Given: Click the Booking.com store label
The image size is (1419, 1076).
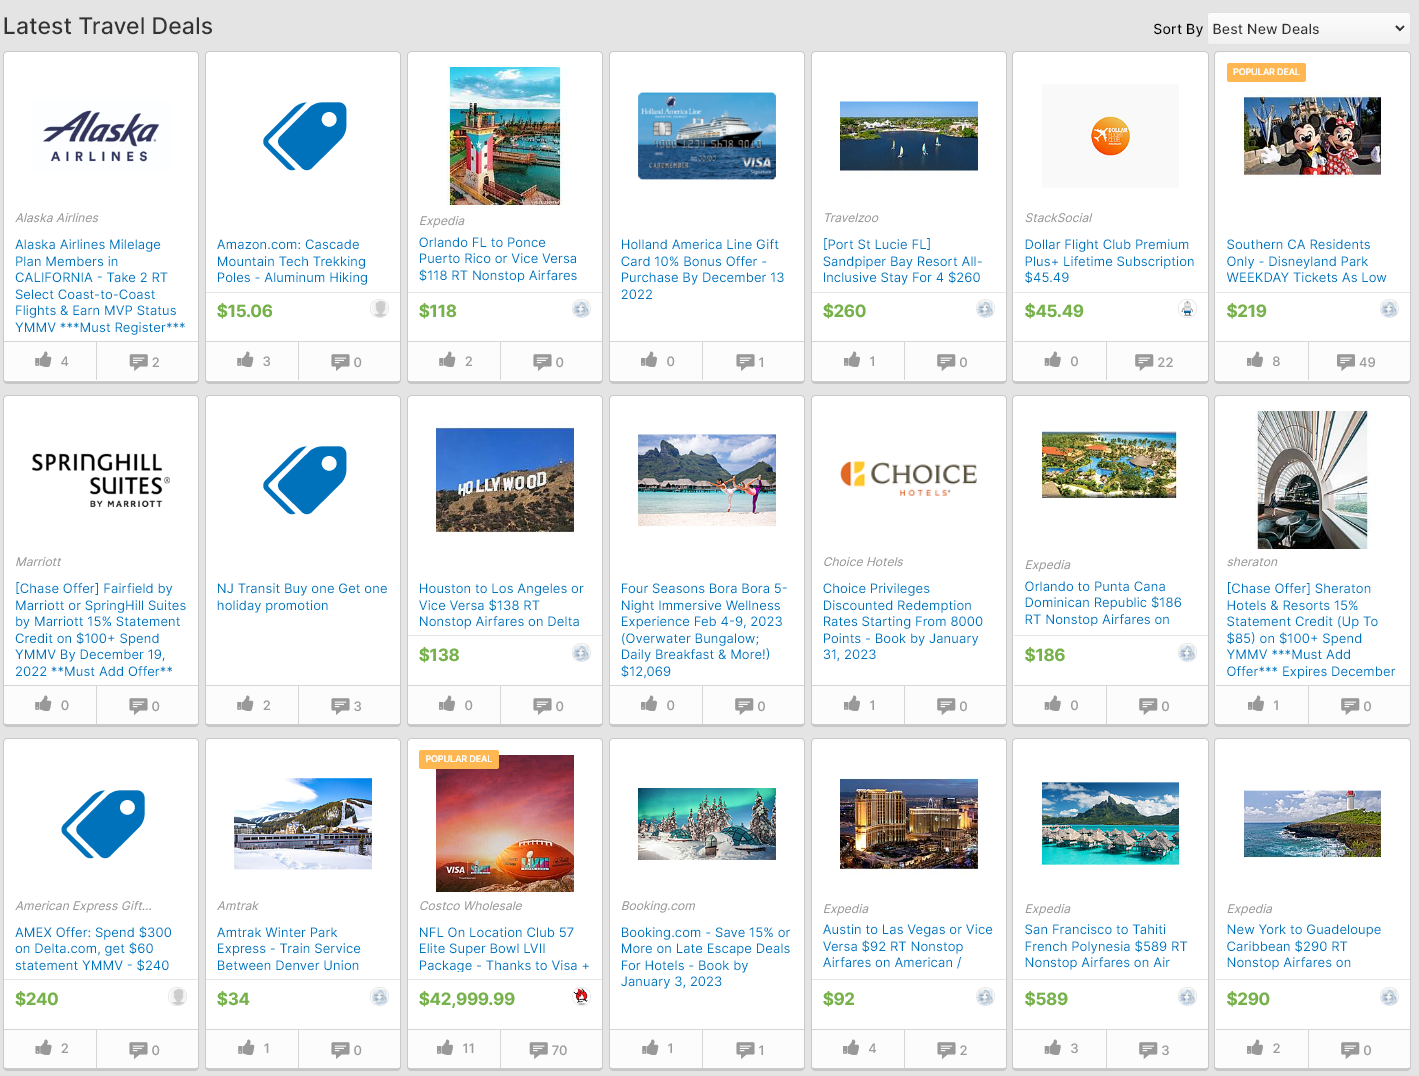Looking at the screenshot, I should [x=658, y=906].
